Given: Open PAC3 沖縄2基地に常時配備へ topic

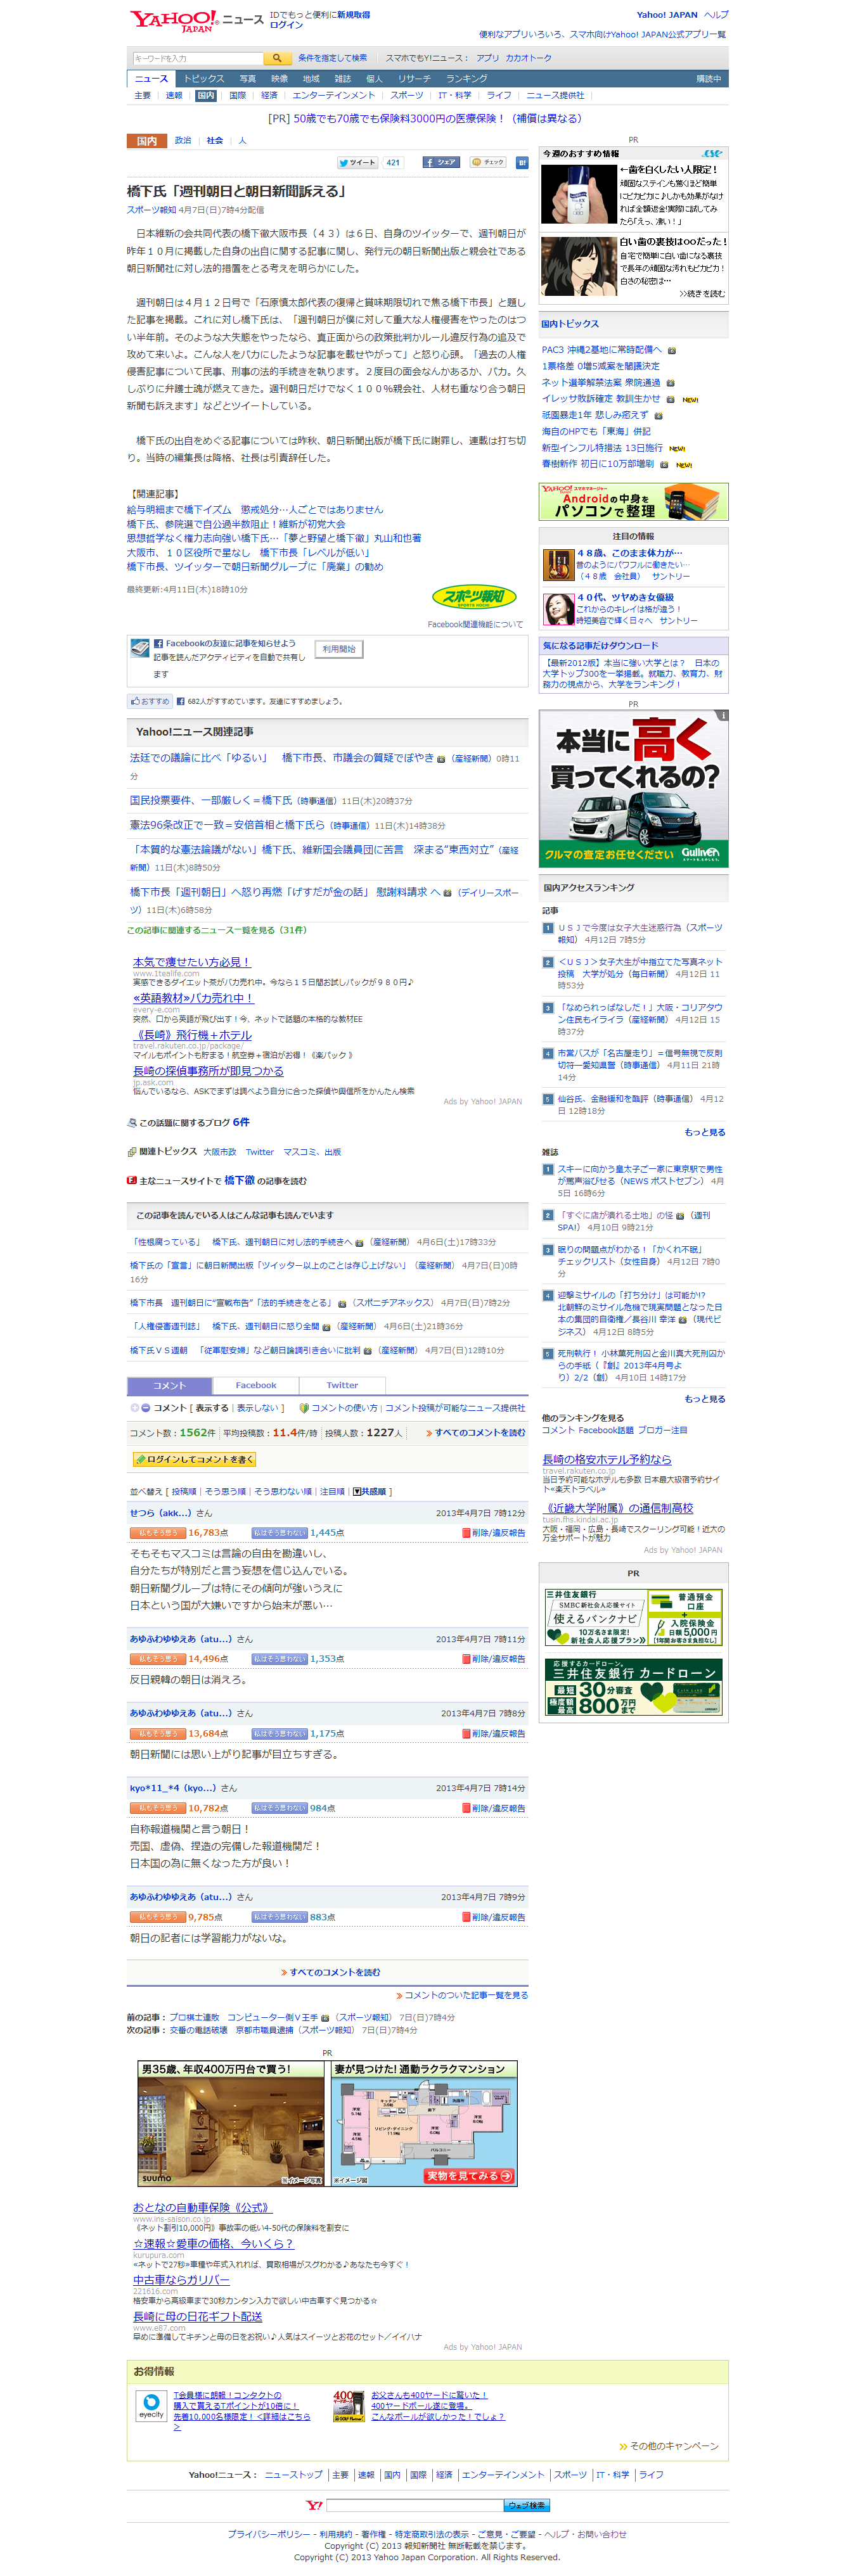Looking at the screenshot, I should [602, 350].
